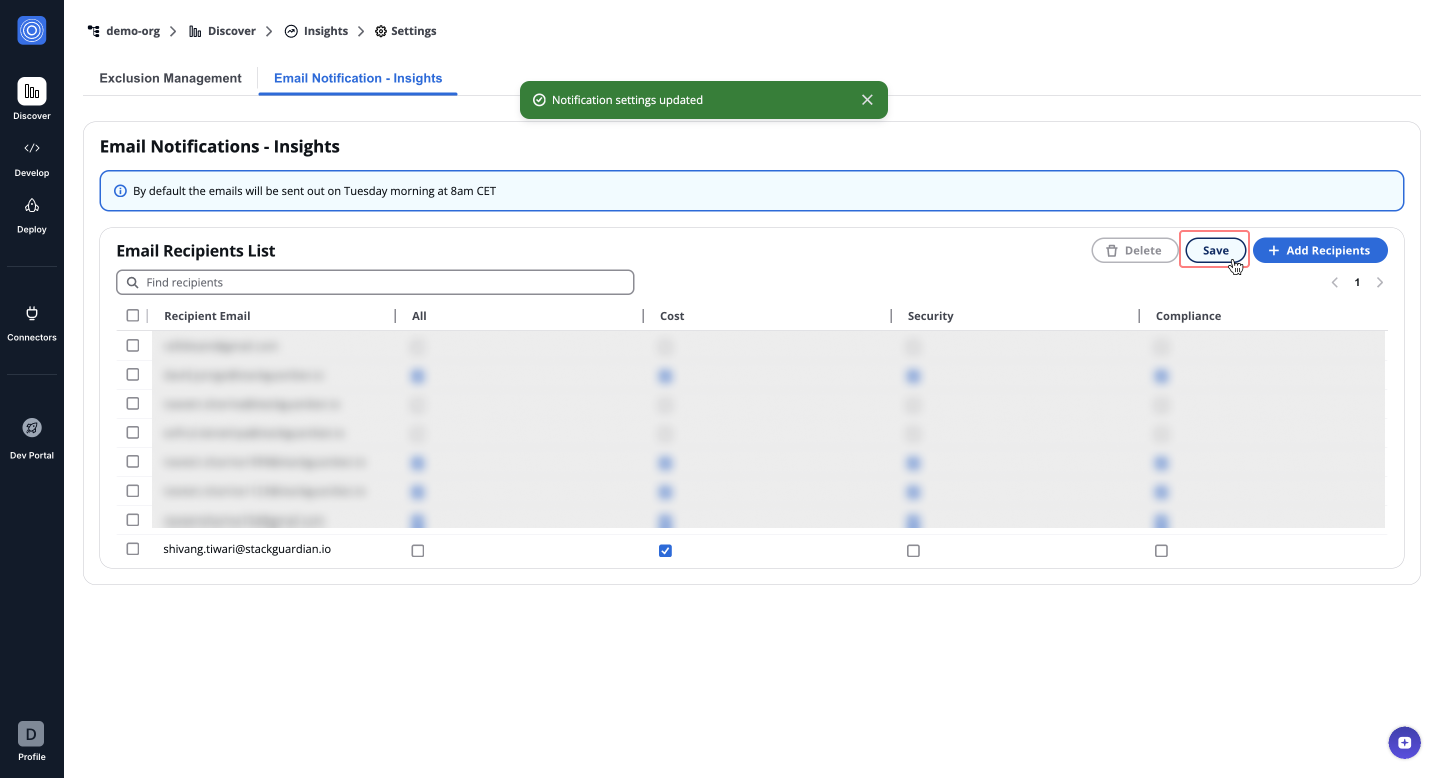Image resolution: width=1440 pixels, height=778 pixels.
Task: Launch the Dev Portal rocket icon
Action: point(32,428)
